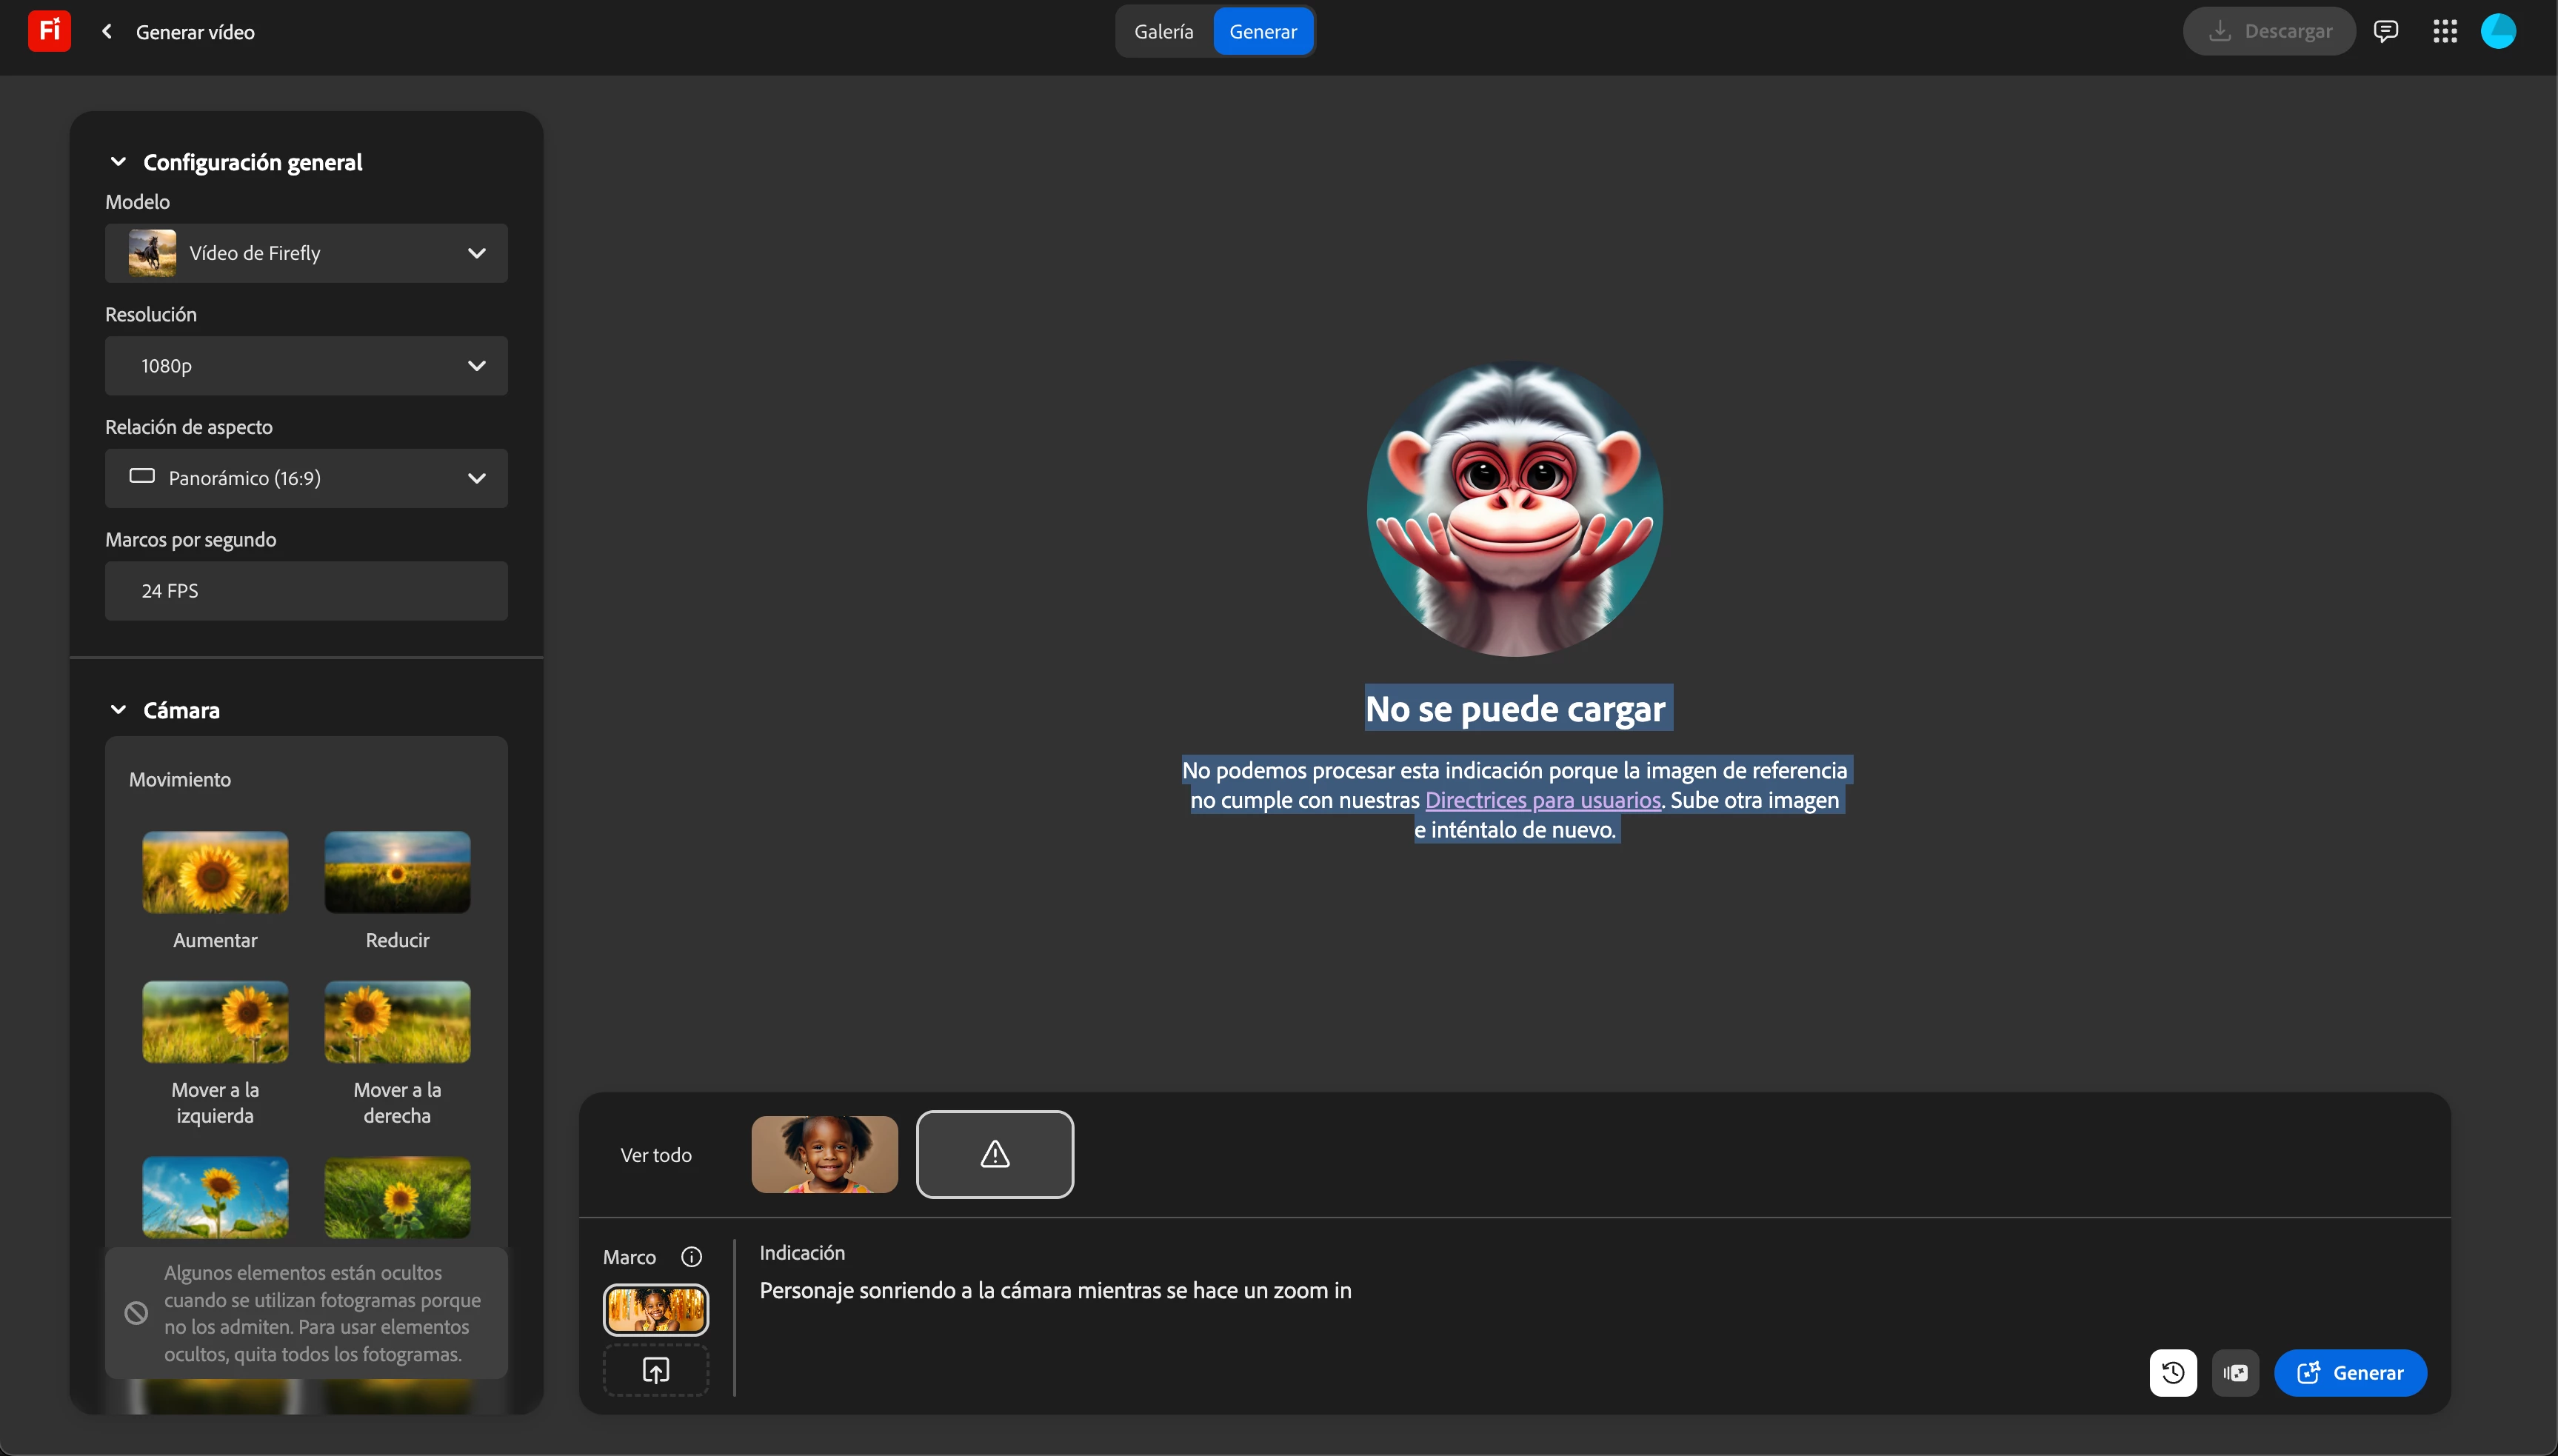Open the Modelo dropdown
Image resolution: width=2558 pixels, height=1456 pixels.
point(306,253)
